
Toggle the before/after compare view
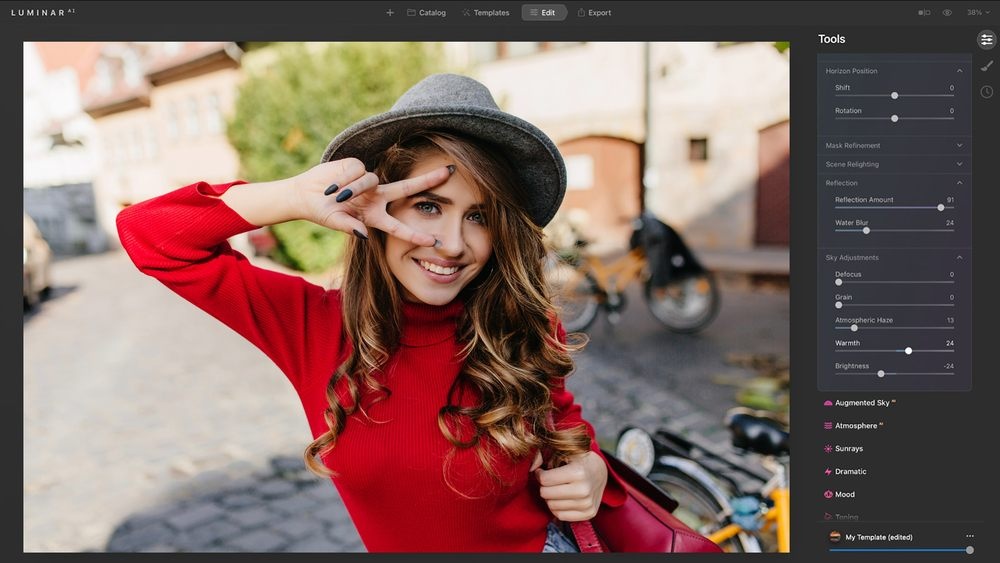[923, 13]
